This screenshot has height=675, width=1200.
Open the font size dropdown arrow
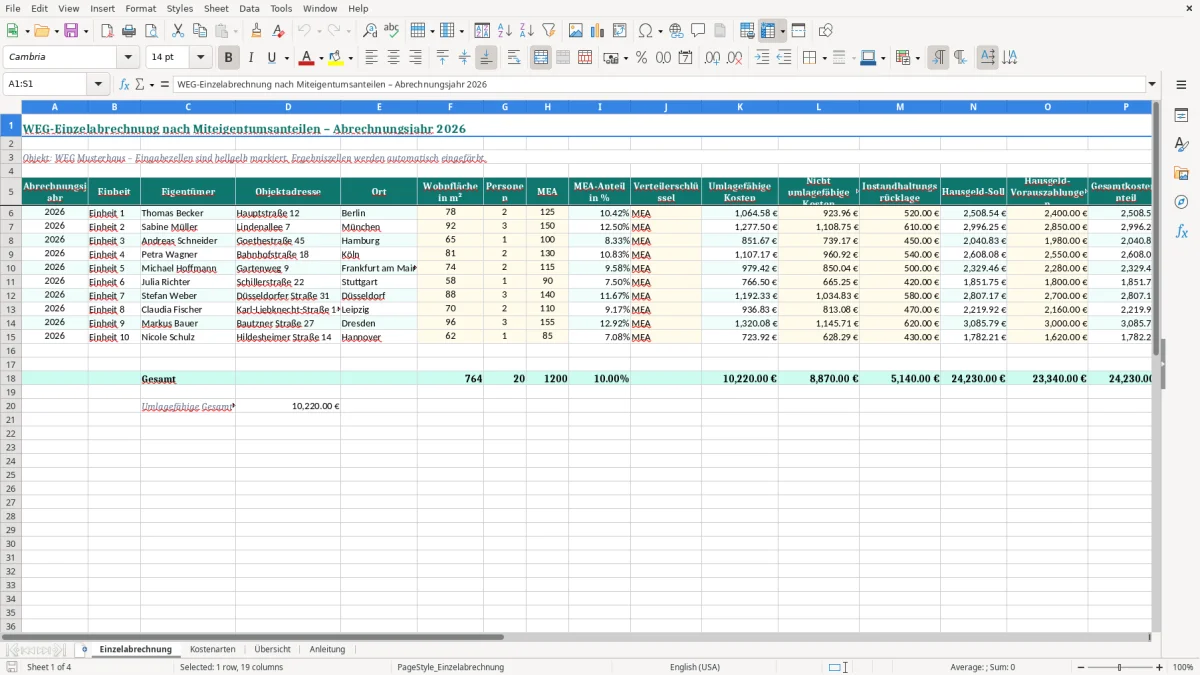201,58
